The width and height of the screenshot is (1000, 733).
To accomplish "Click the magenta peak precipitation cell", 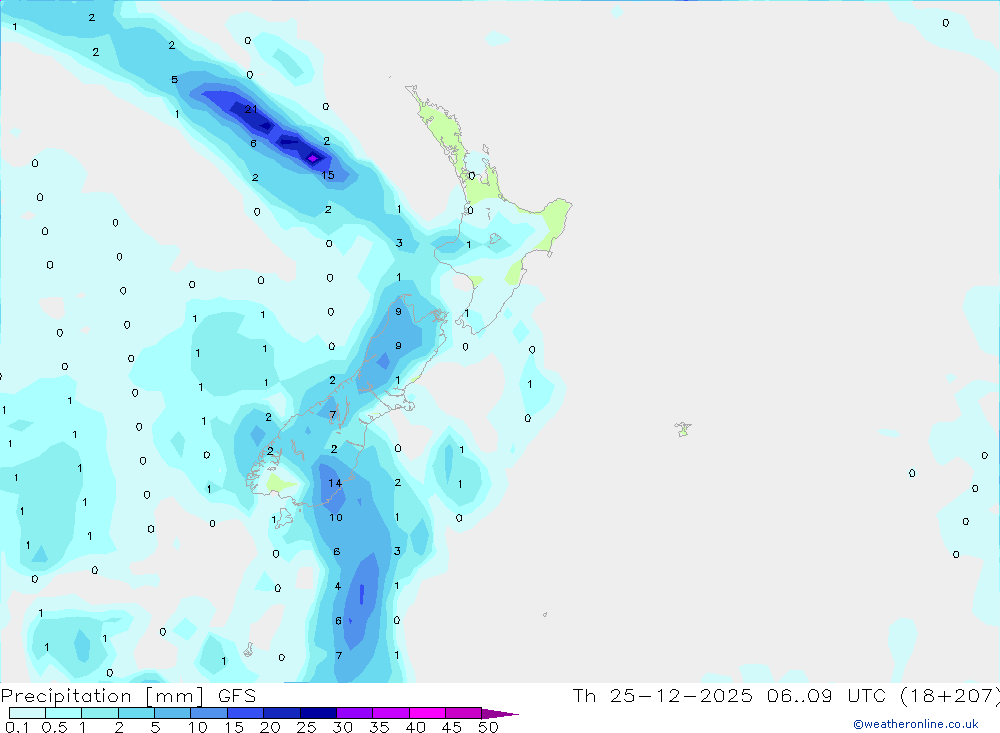I will [312, 158].
